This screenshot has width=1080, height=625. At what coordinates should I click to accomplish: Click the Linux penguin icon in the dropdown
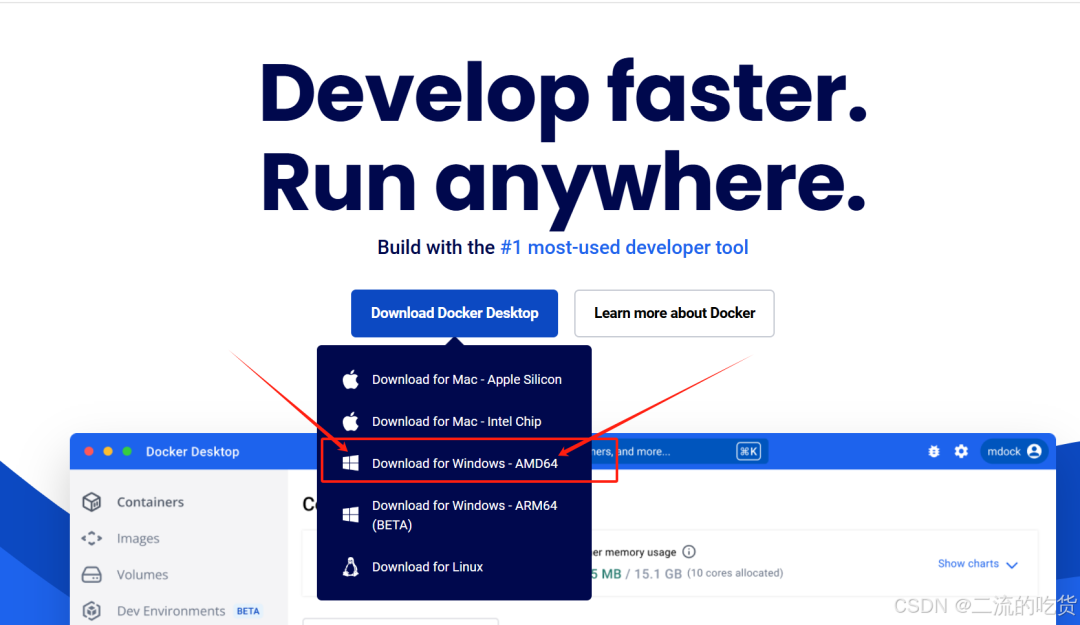tap(351, 566)
